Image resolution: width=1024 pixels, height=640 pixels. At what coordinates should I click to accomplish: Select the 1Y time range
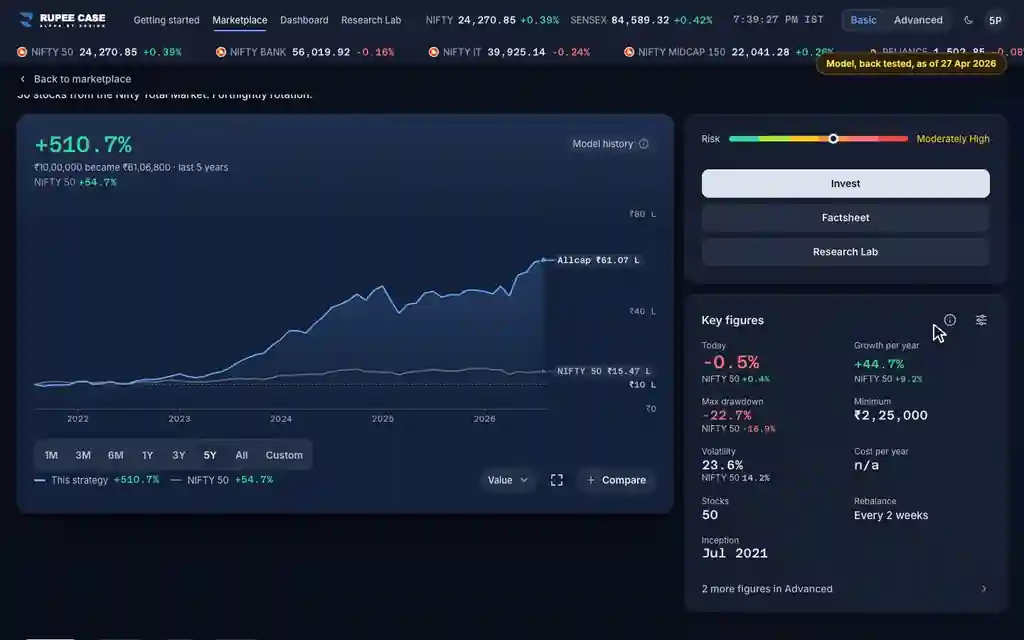point(148,455)
